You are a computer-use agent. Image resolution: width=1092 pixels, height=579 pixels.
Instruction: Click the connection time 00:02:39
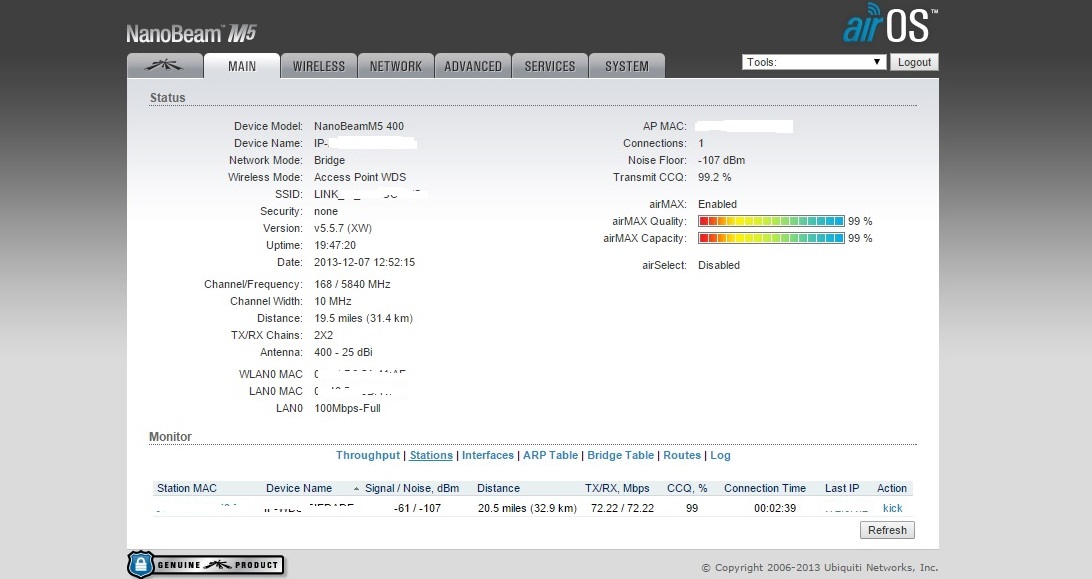[774, 508]
